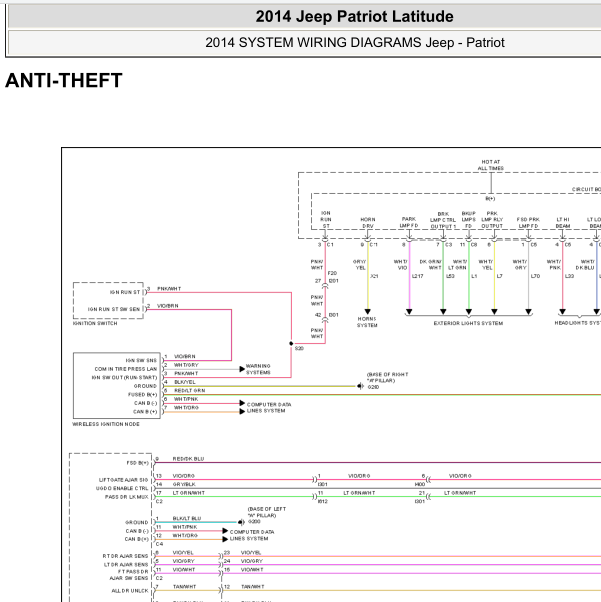Click 'COM IN TIRE PRESS LAN' pin label
The width and height of the screenshot is (601, 602).
coord(126,369)
